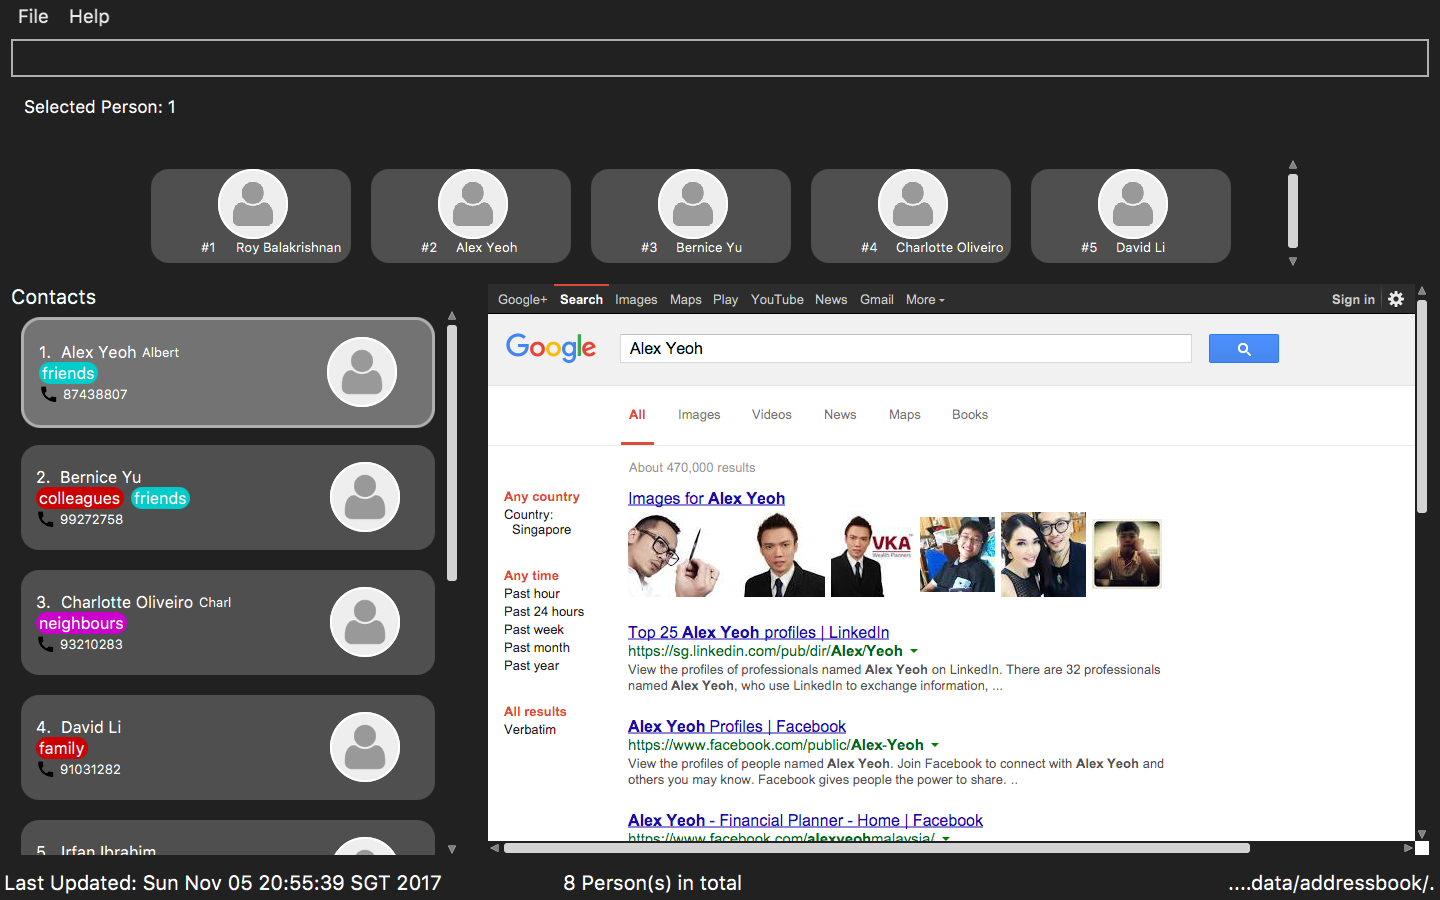
Task: Open Images for Alex Yeoh link
Action: pos(706,498)
